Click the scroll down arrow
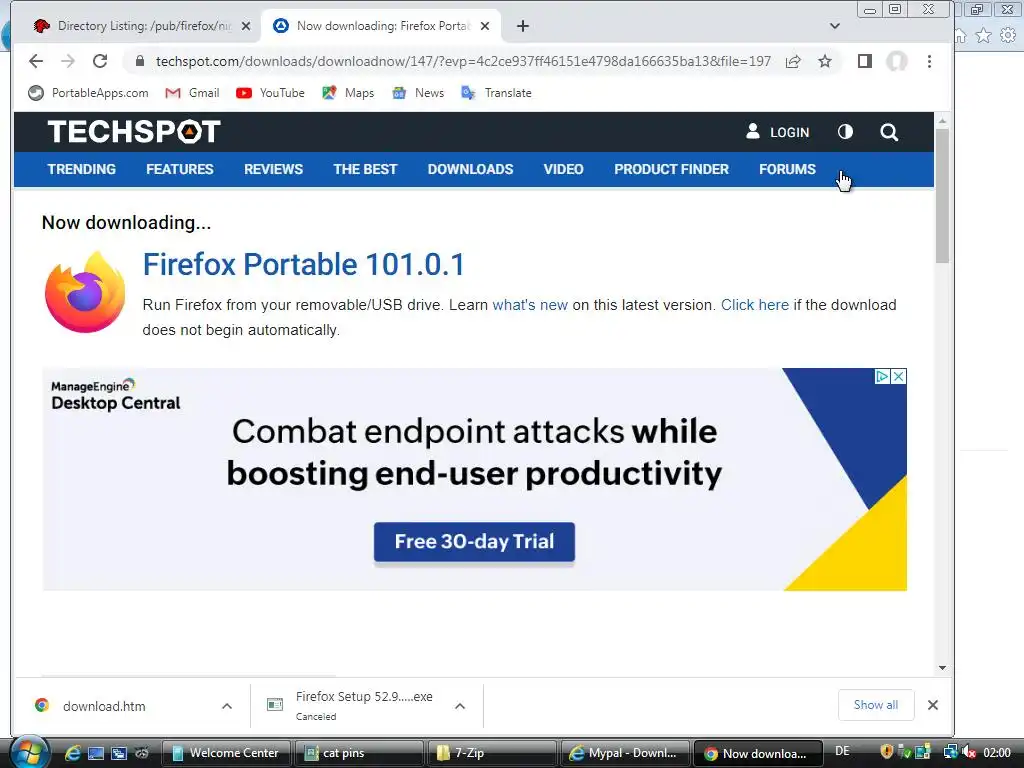This screenshot has width=1024, height=768. (942, 667)
